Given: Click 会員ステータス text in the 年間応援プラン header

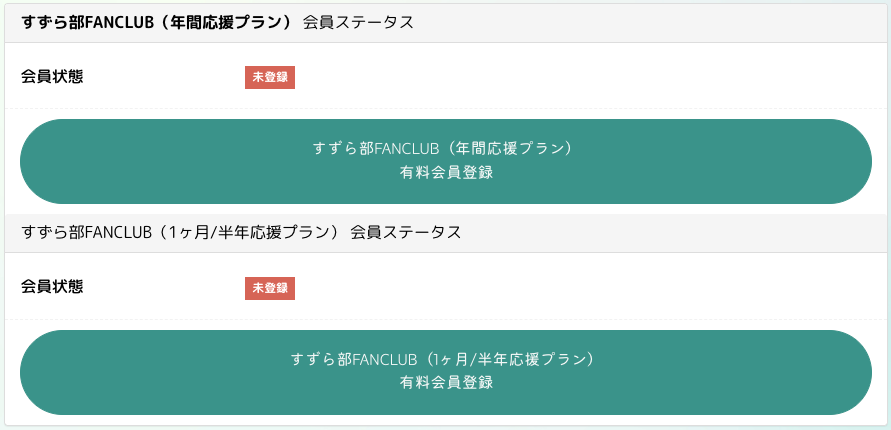Looking at the screenshot, I should click(x=358, y=22).
